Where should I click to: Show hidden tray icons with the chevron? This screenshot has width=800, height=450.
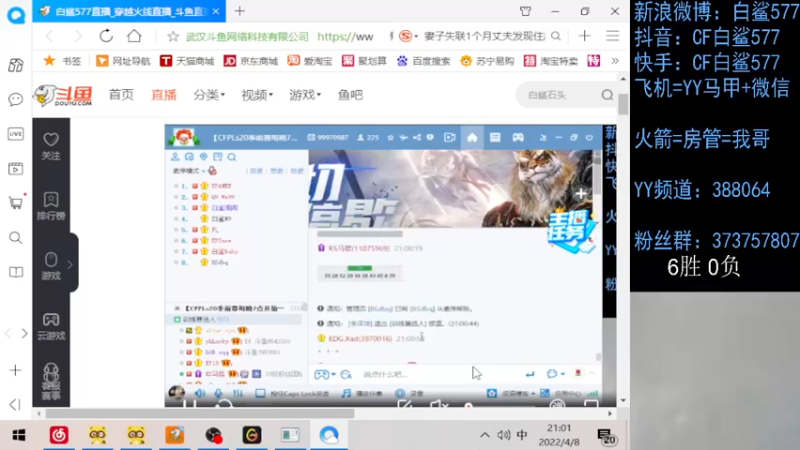pyautogui.click(x=485, y=435)
